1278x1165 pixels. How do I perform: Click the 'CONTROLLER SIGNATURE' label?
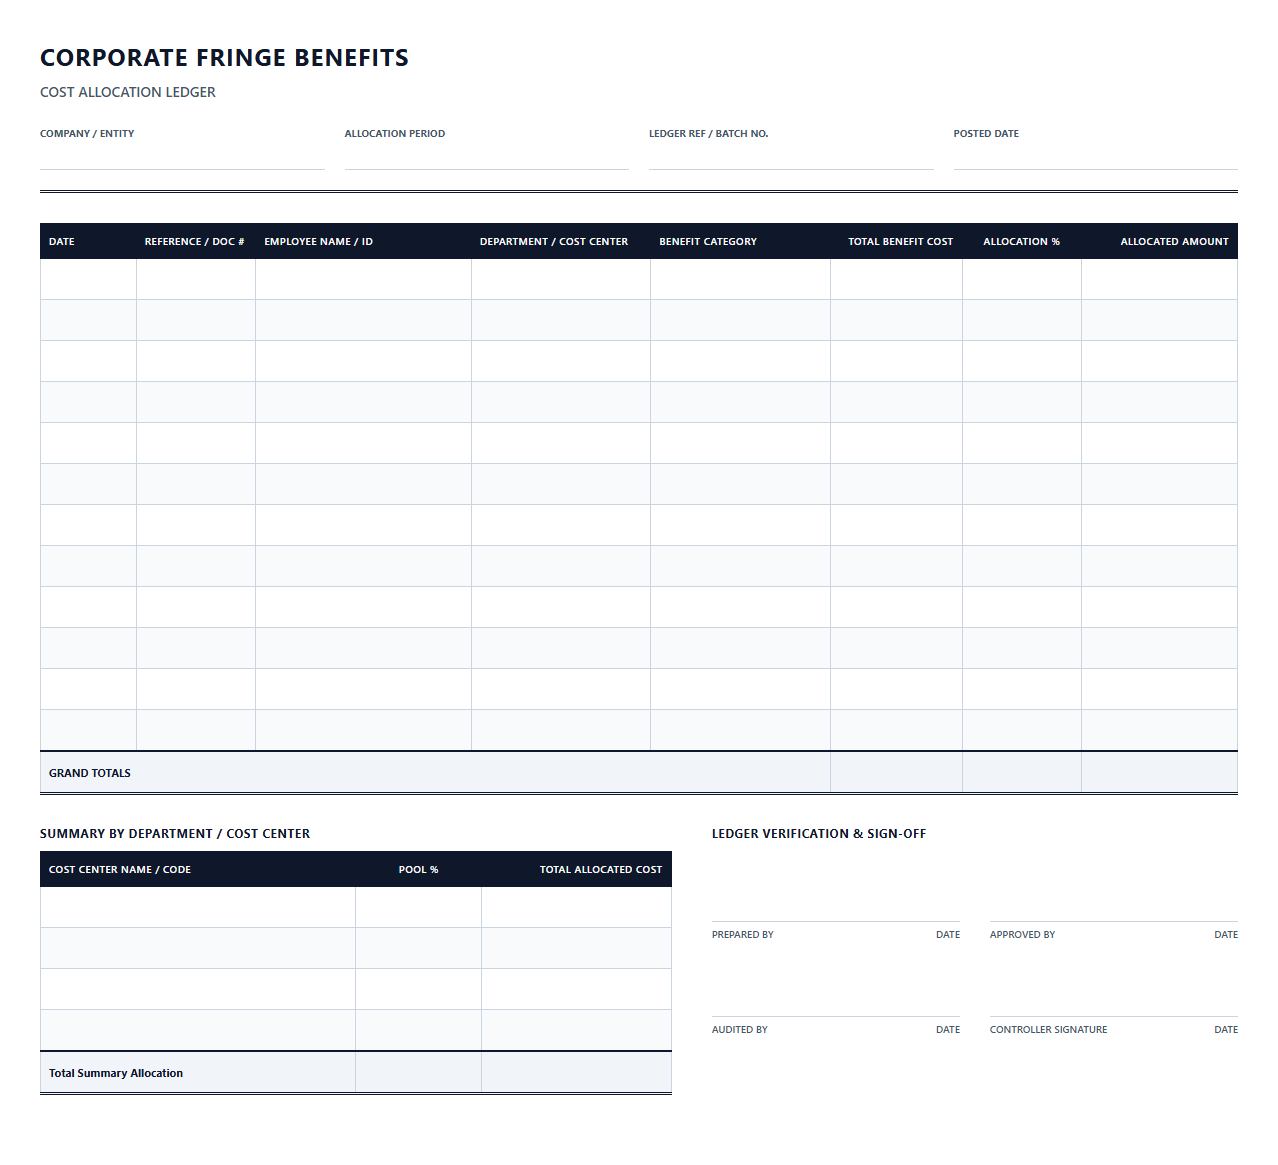click(1048, 1030)
